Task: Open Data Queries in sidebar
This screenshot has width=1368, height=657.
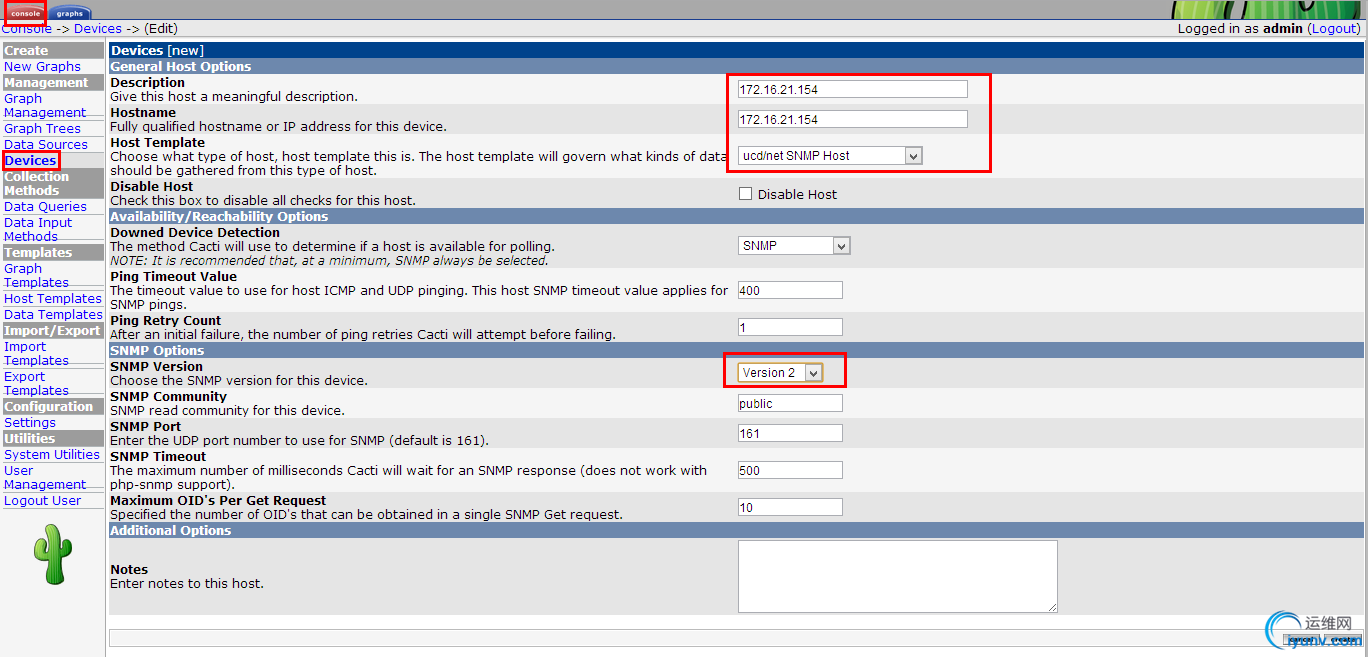Action: [x=45, y=206]
